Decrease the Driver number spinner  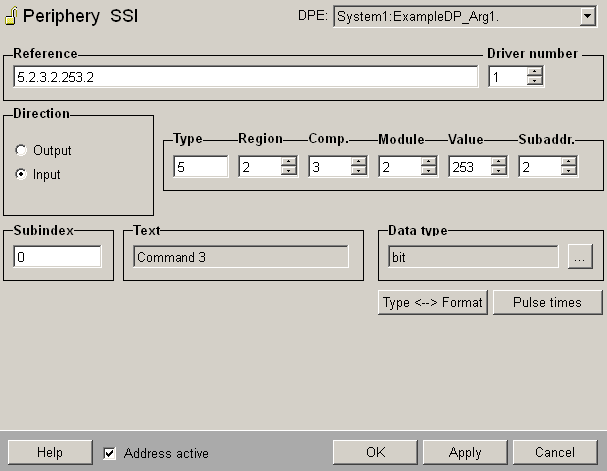(x=535, y=82)
